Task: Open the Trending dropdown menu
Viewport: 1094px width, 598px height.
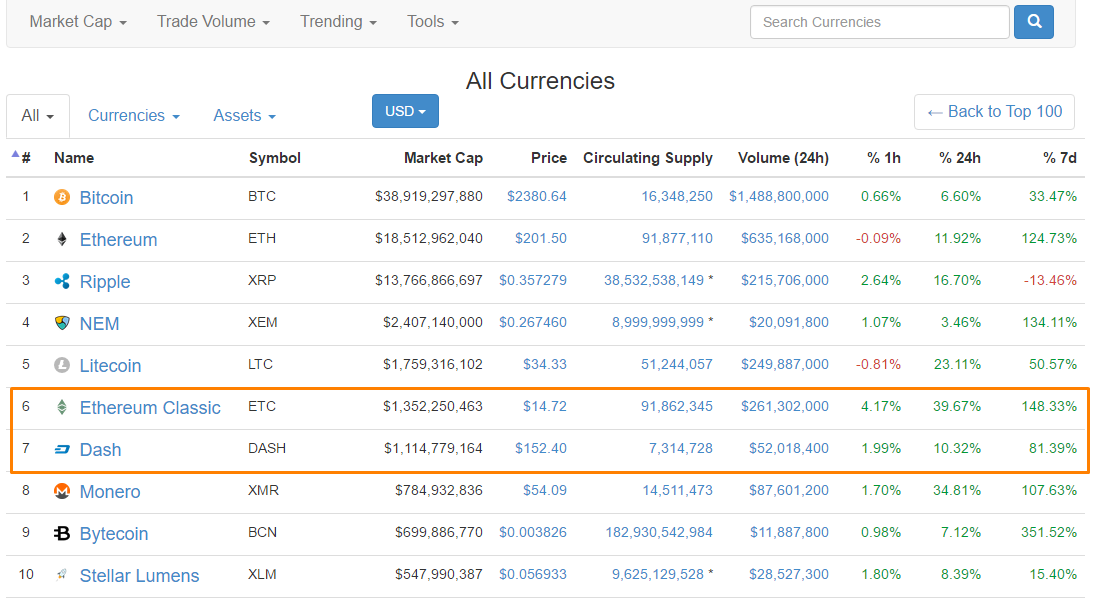Action: tap(338, 22)
